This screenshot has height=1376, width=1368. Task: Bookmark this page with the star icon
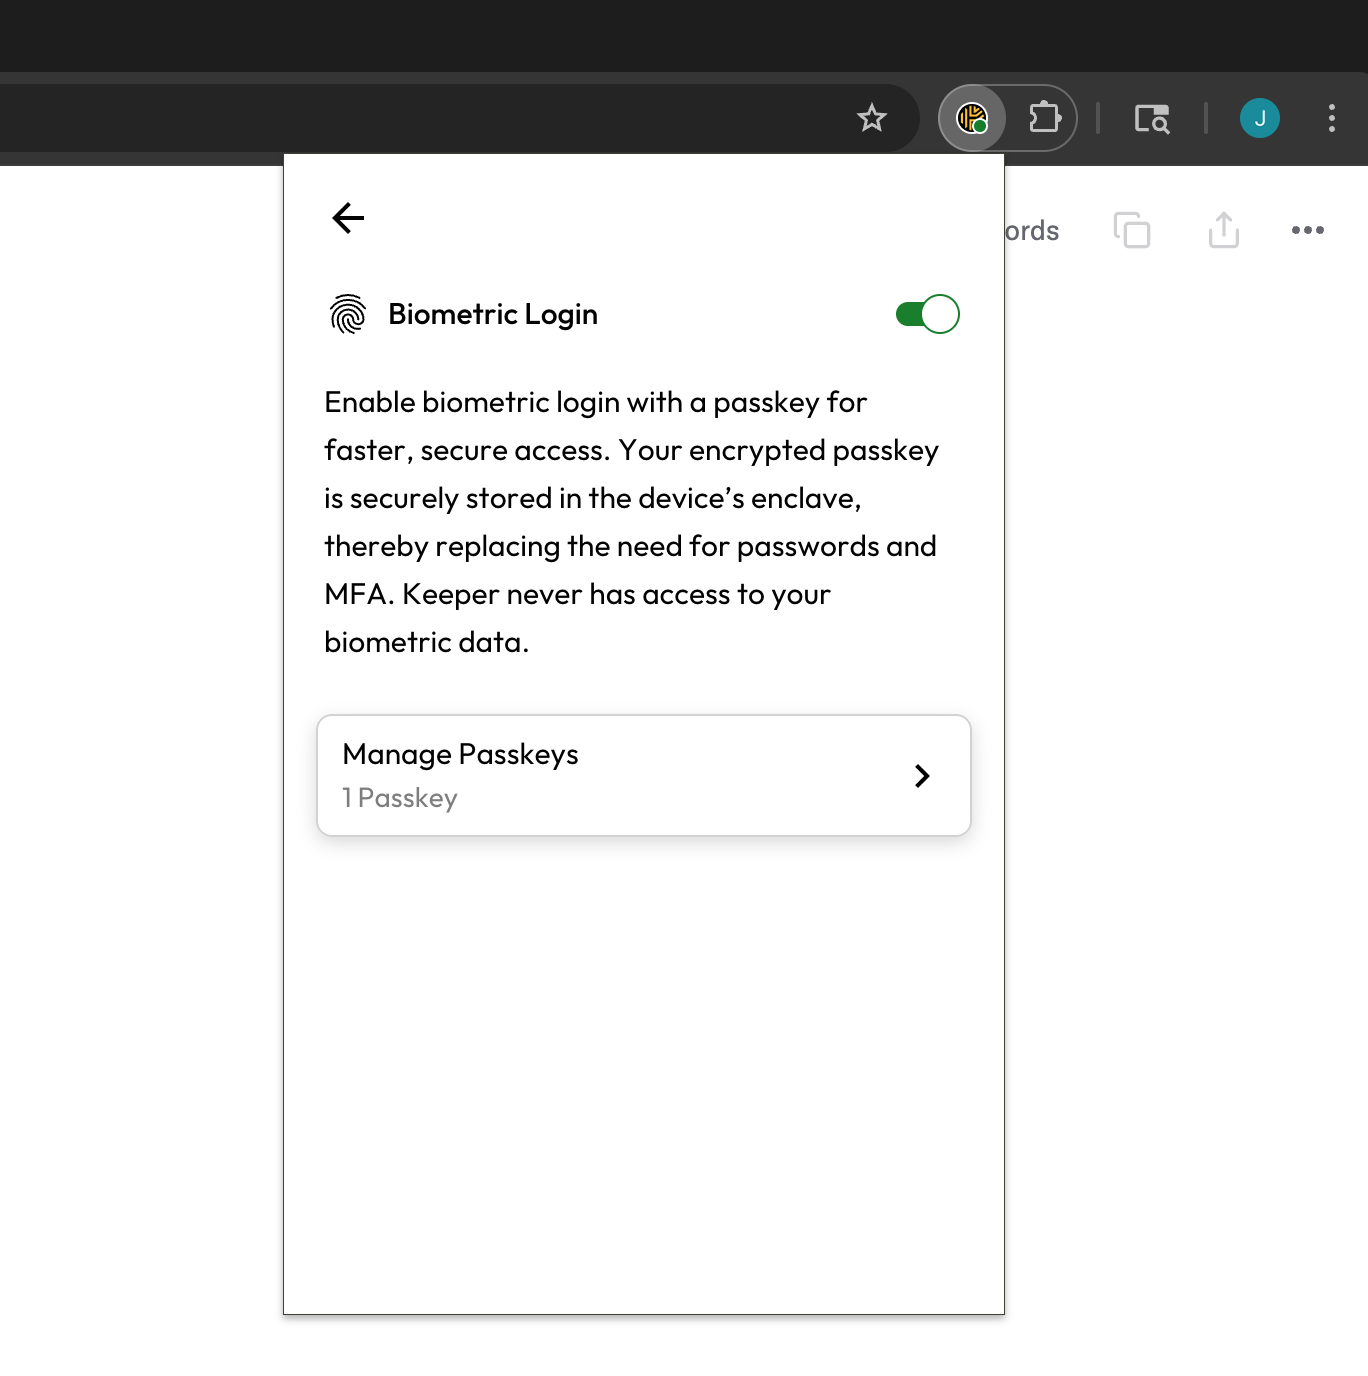tap(872, 118)
